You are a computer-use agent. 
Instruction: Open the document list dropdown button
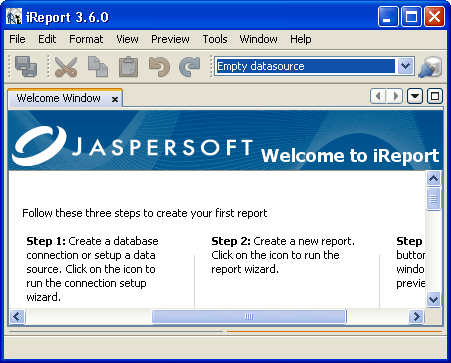pyautogui.click(x=415, y=96)
